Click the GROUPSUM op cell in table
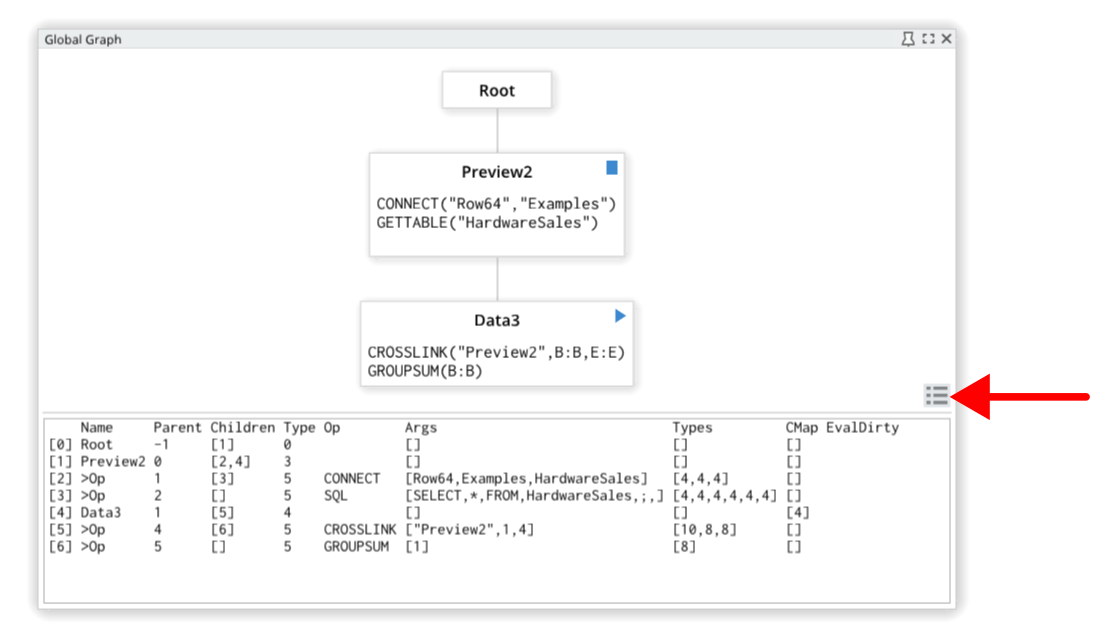The image size is (1106, 632). pos(356,547)
